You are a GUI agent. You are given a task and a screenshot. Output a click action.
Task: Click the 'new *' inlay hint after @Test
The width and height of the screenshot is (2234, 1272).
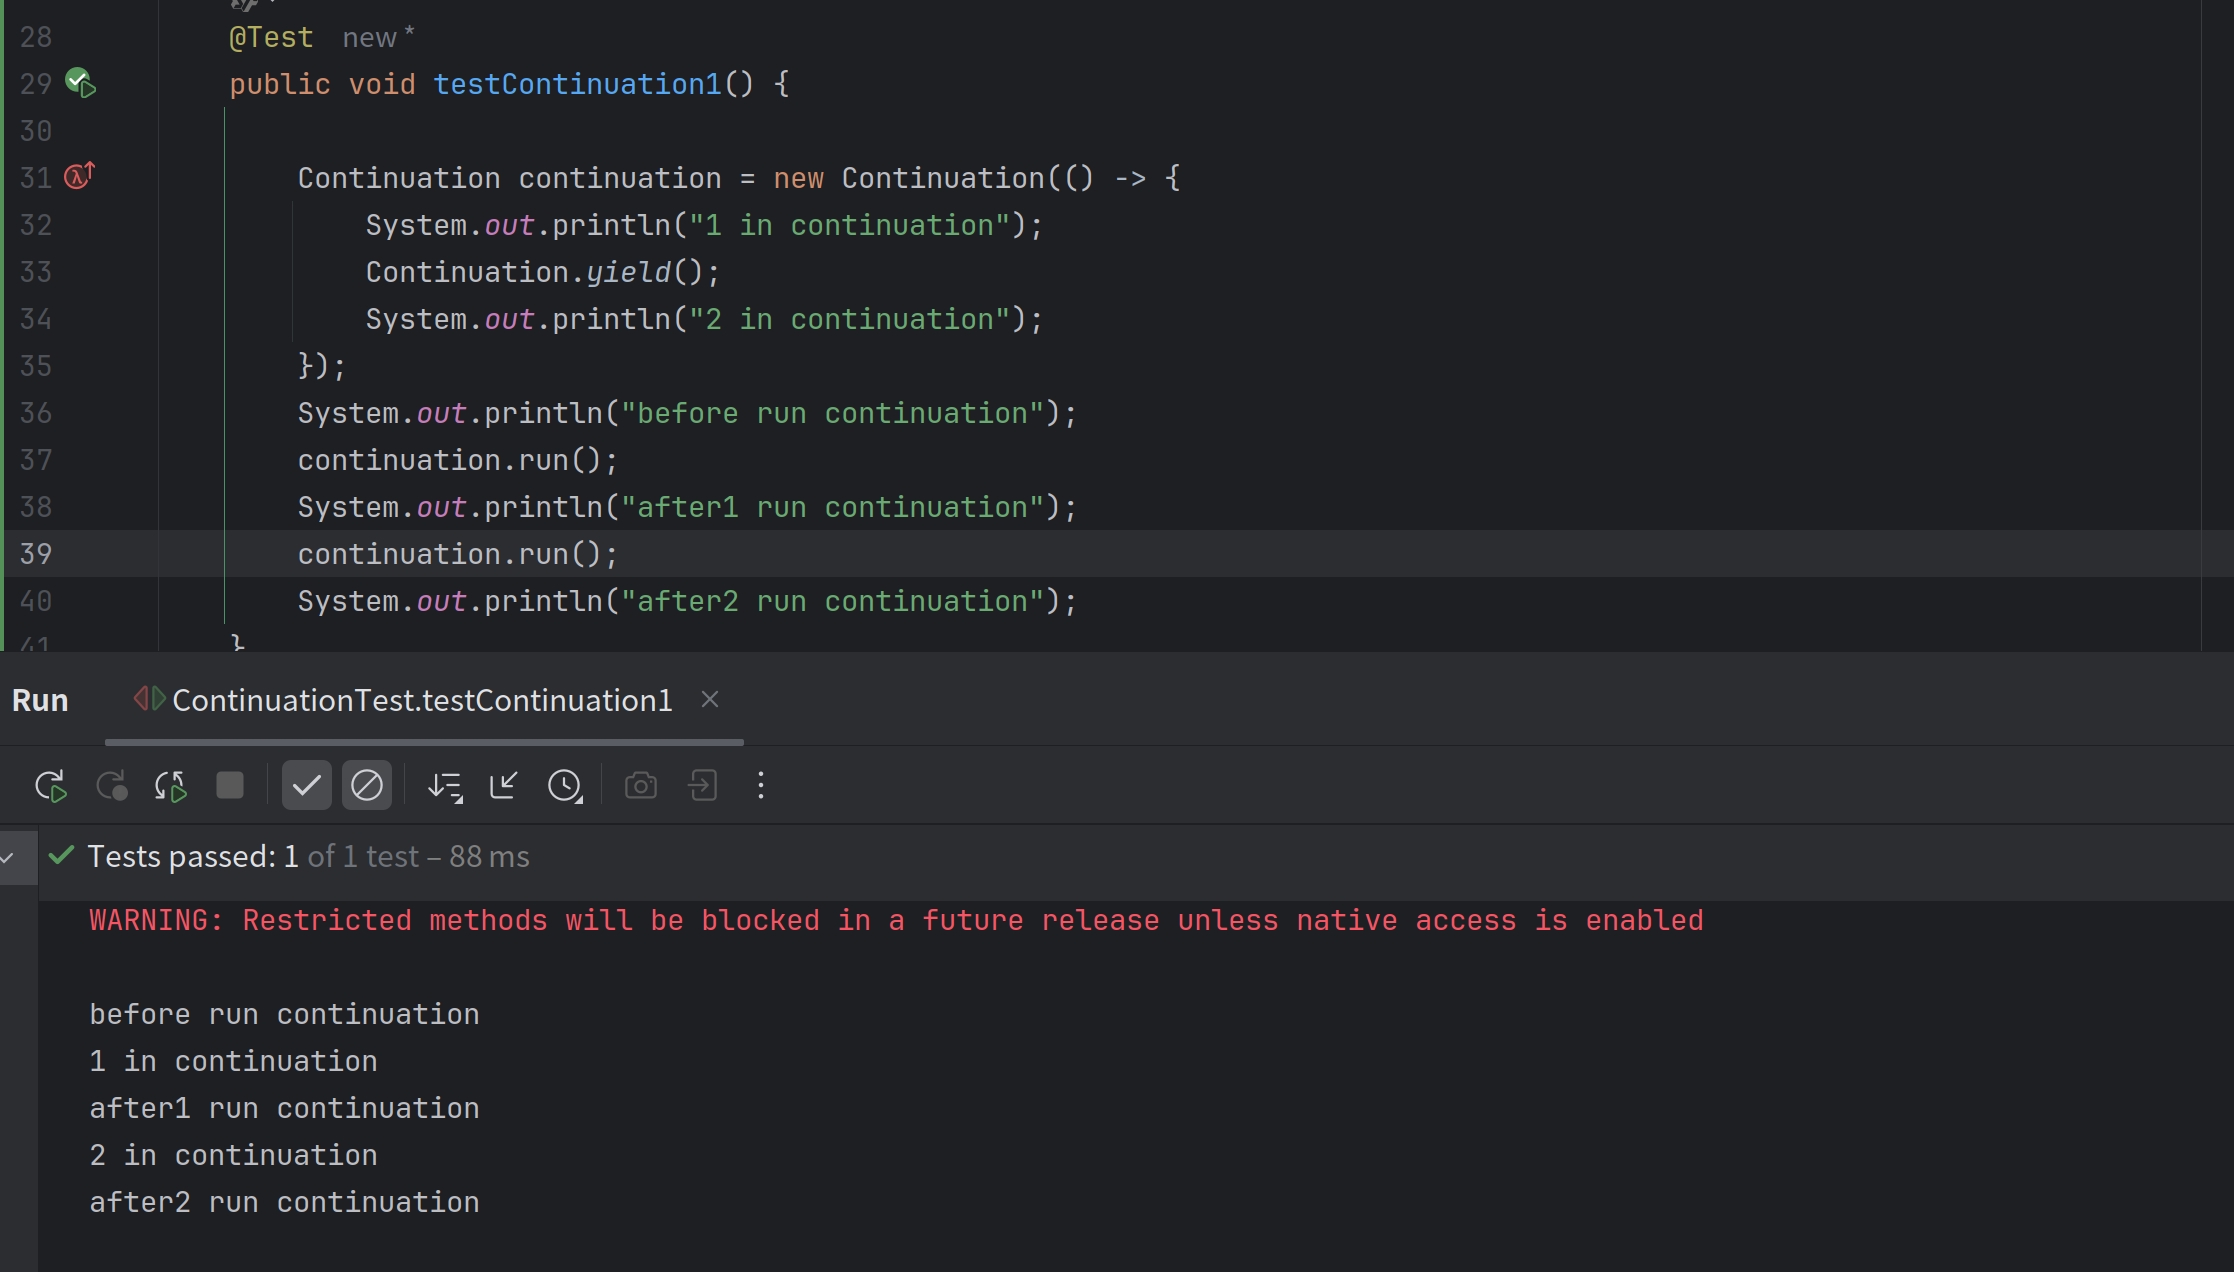point(378,37)
